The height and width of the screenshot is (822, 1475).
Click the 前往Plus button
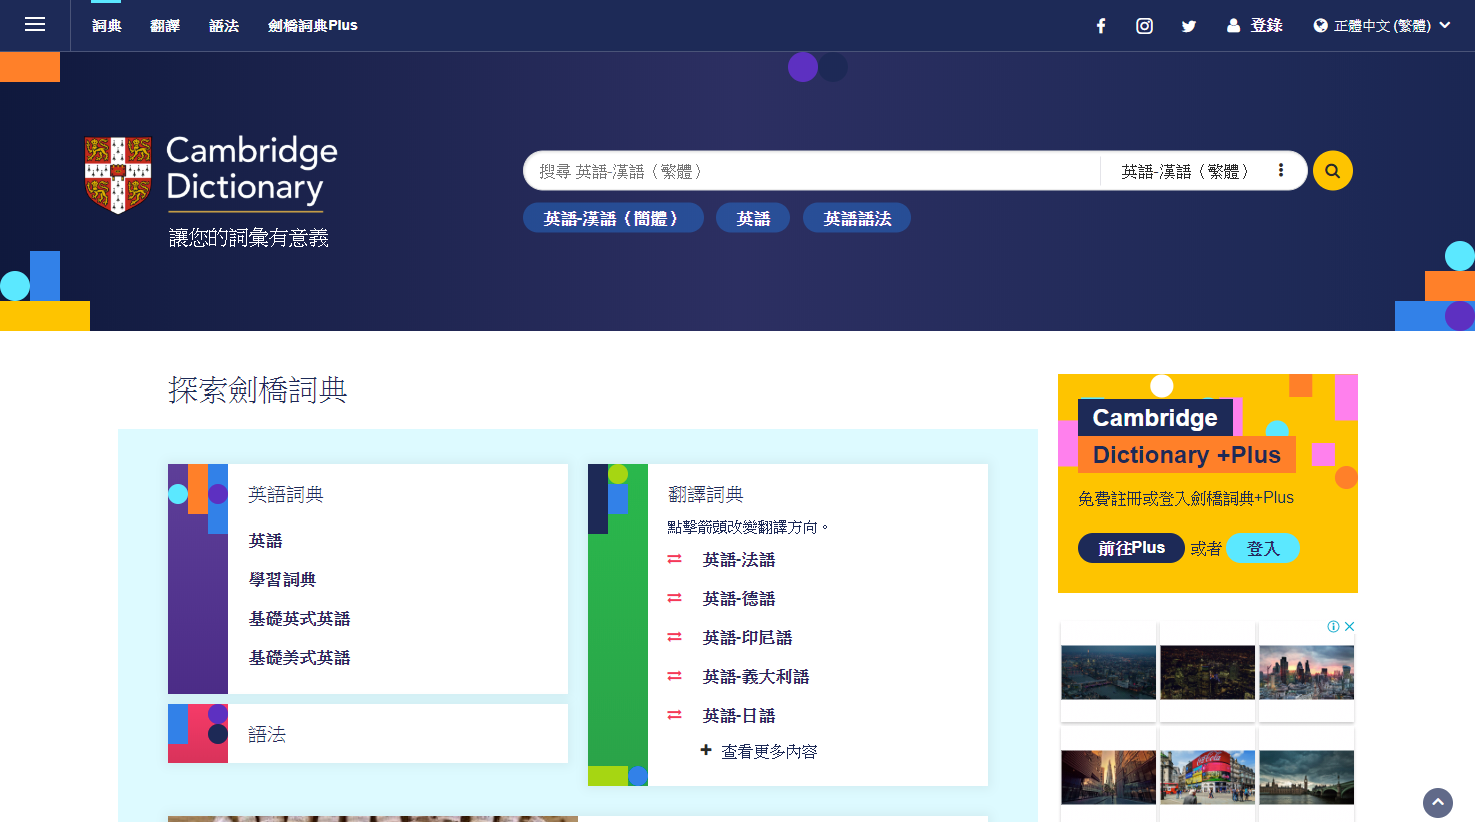[1131, 548]
